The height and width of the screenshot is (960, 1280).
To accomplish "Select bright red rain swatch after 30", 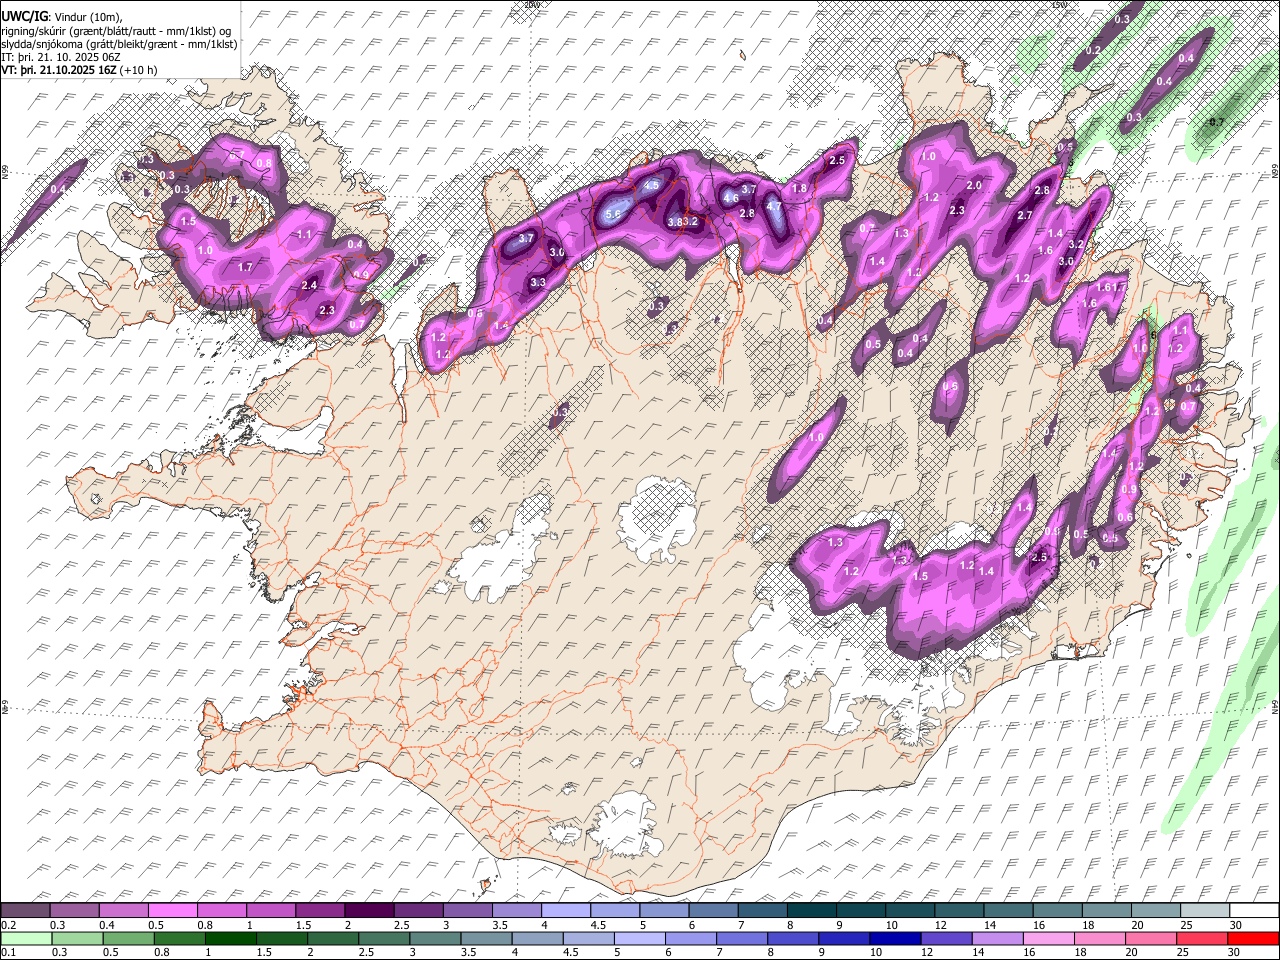I will pyautogui.click(x=1254, y=938).
